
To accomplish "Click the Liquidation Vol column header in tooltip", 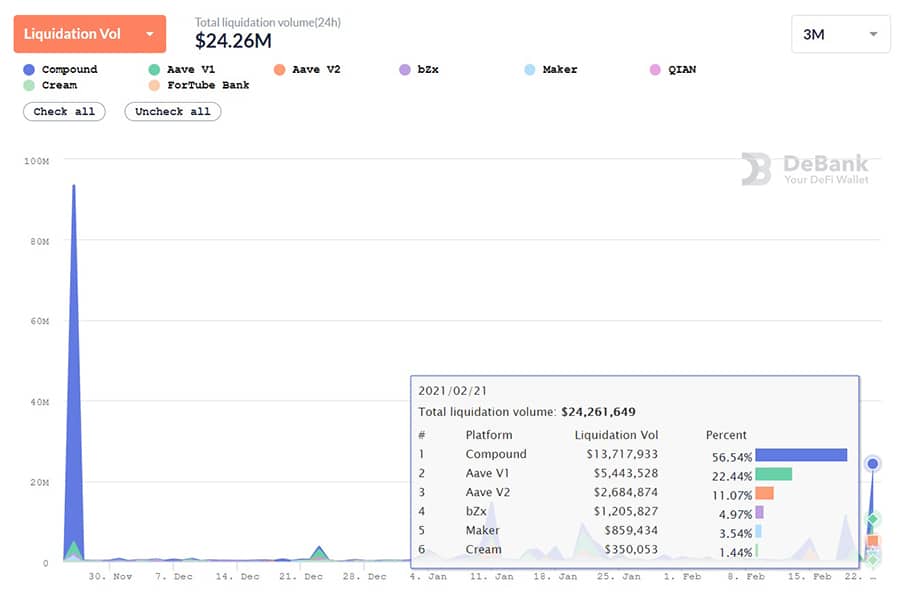I will 616,435.
